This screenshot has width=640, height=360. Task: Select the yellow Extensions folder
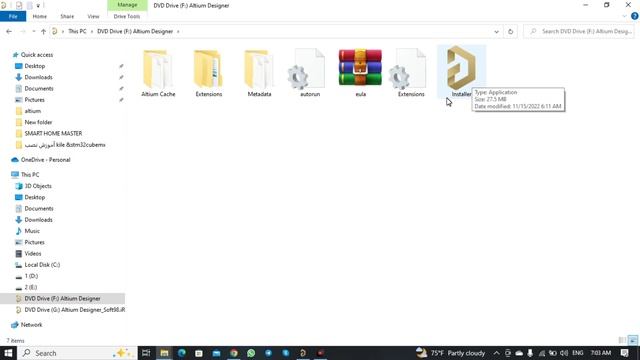pos(209,73)
